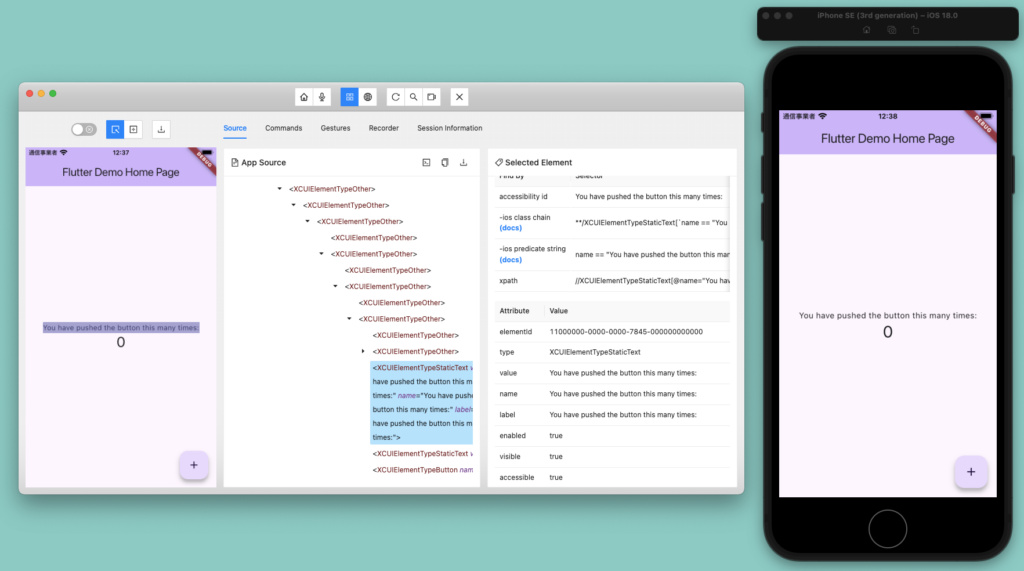
Task: Open docs link for -ios class chain
Action: (510, 228)
